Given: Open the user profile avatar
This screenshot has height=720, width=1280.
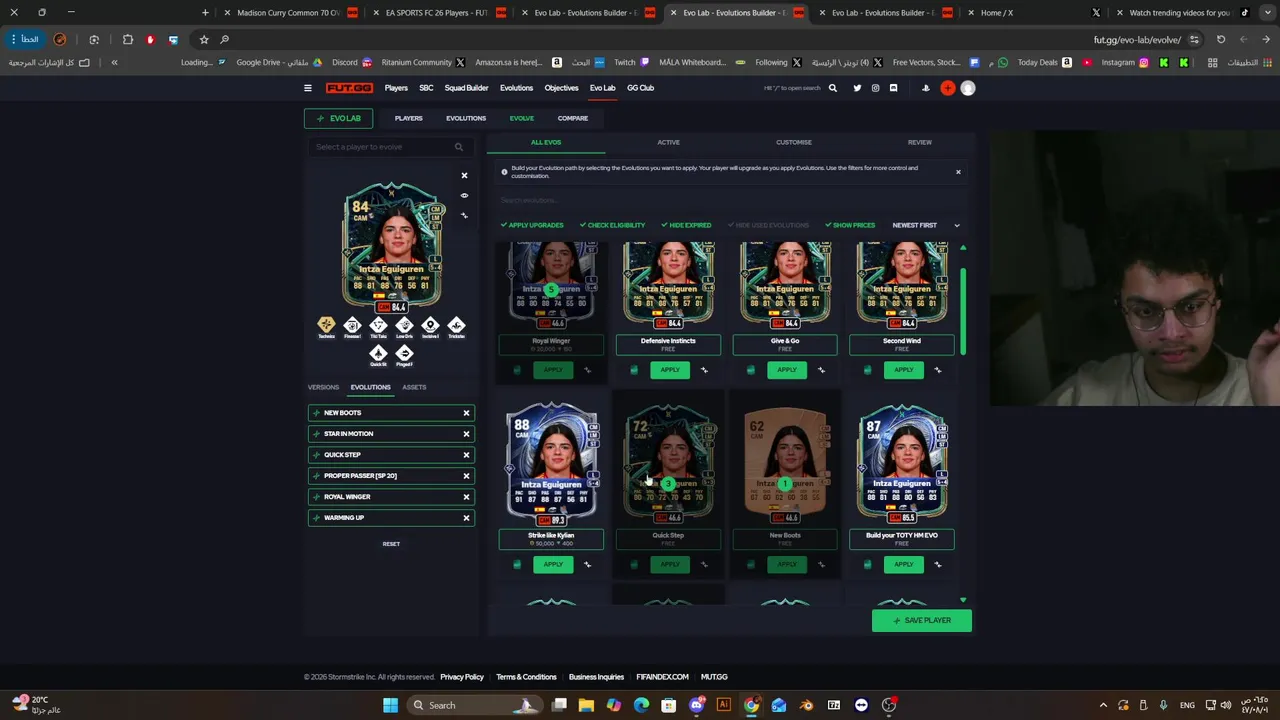Looking at the screenshot, I should [967, 88].
